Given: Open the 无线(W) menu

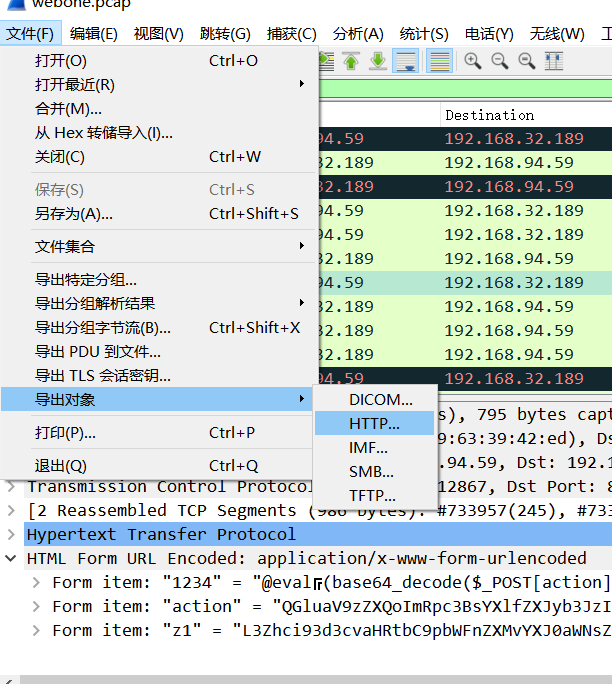Looking at the screenshot, I should point(557,34).
